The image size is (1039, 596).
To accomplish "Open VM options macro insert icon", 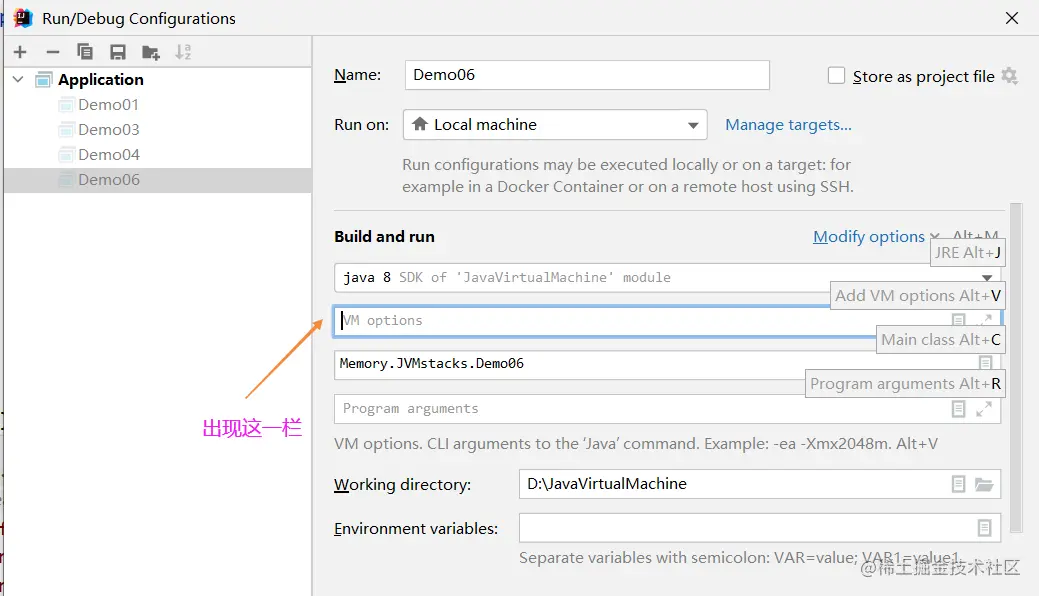I will [958, 321].
